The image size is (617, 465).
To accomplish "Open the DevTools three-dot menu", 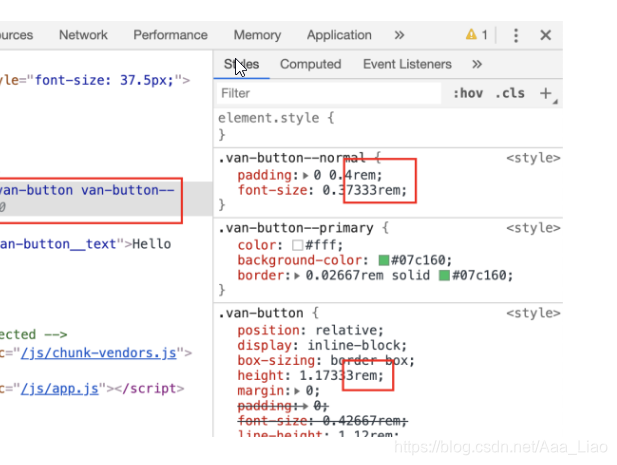I will 516,35.
